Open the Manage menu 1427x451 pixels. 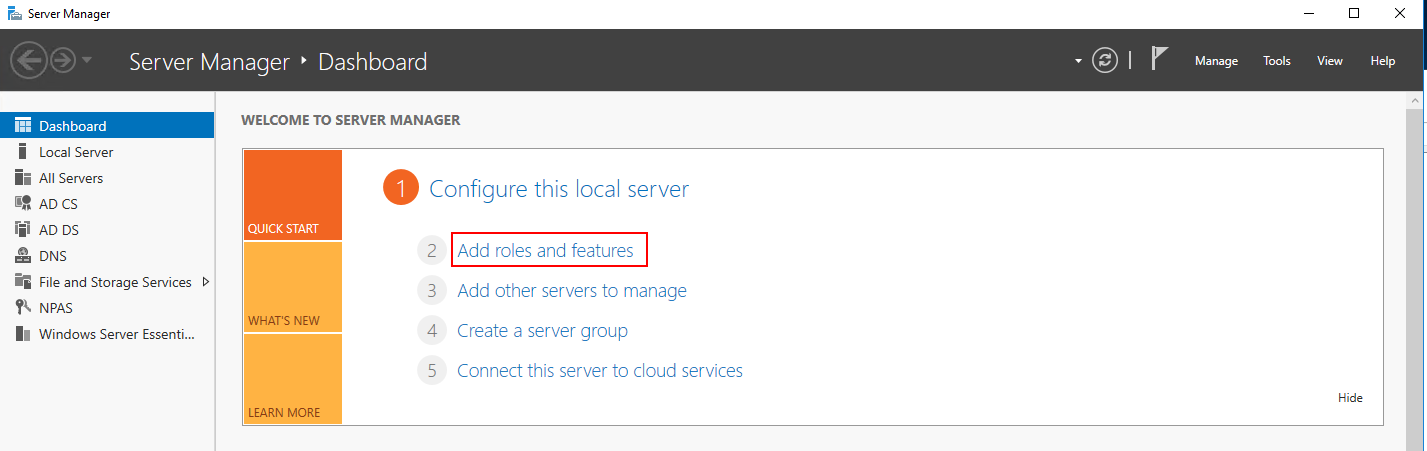click(1216, 61)
